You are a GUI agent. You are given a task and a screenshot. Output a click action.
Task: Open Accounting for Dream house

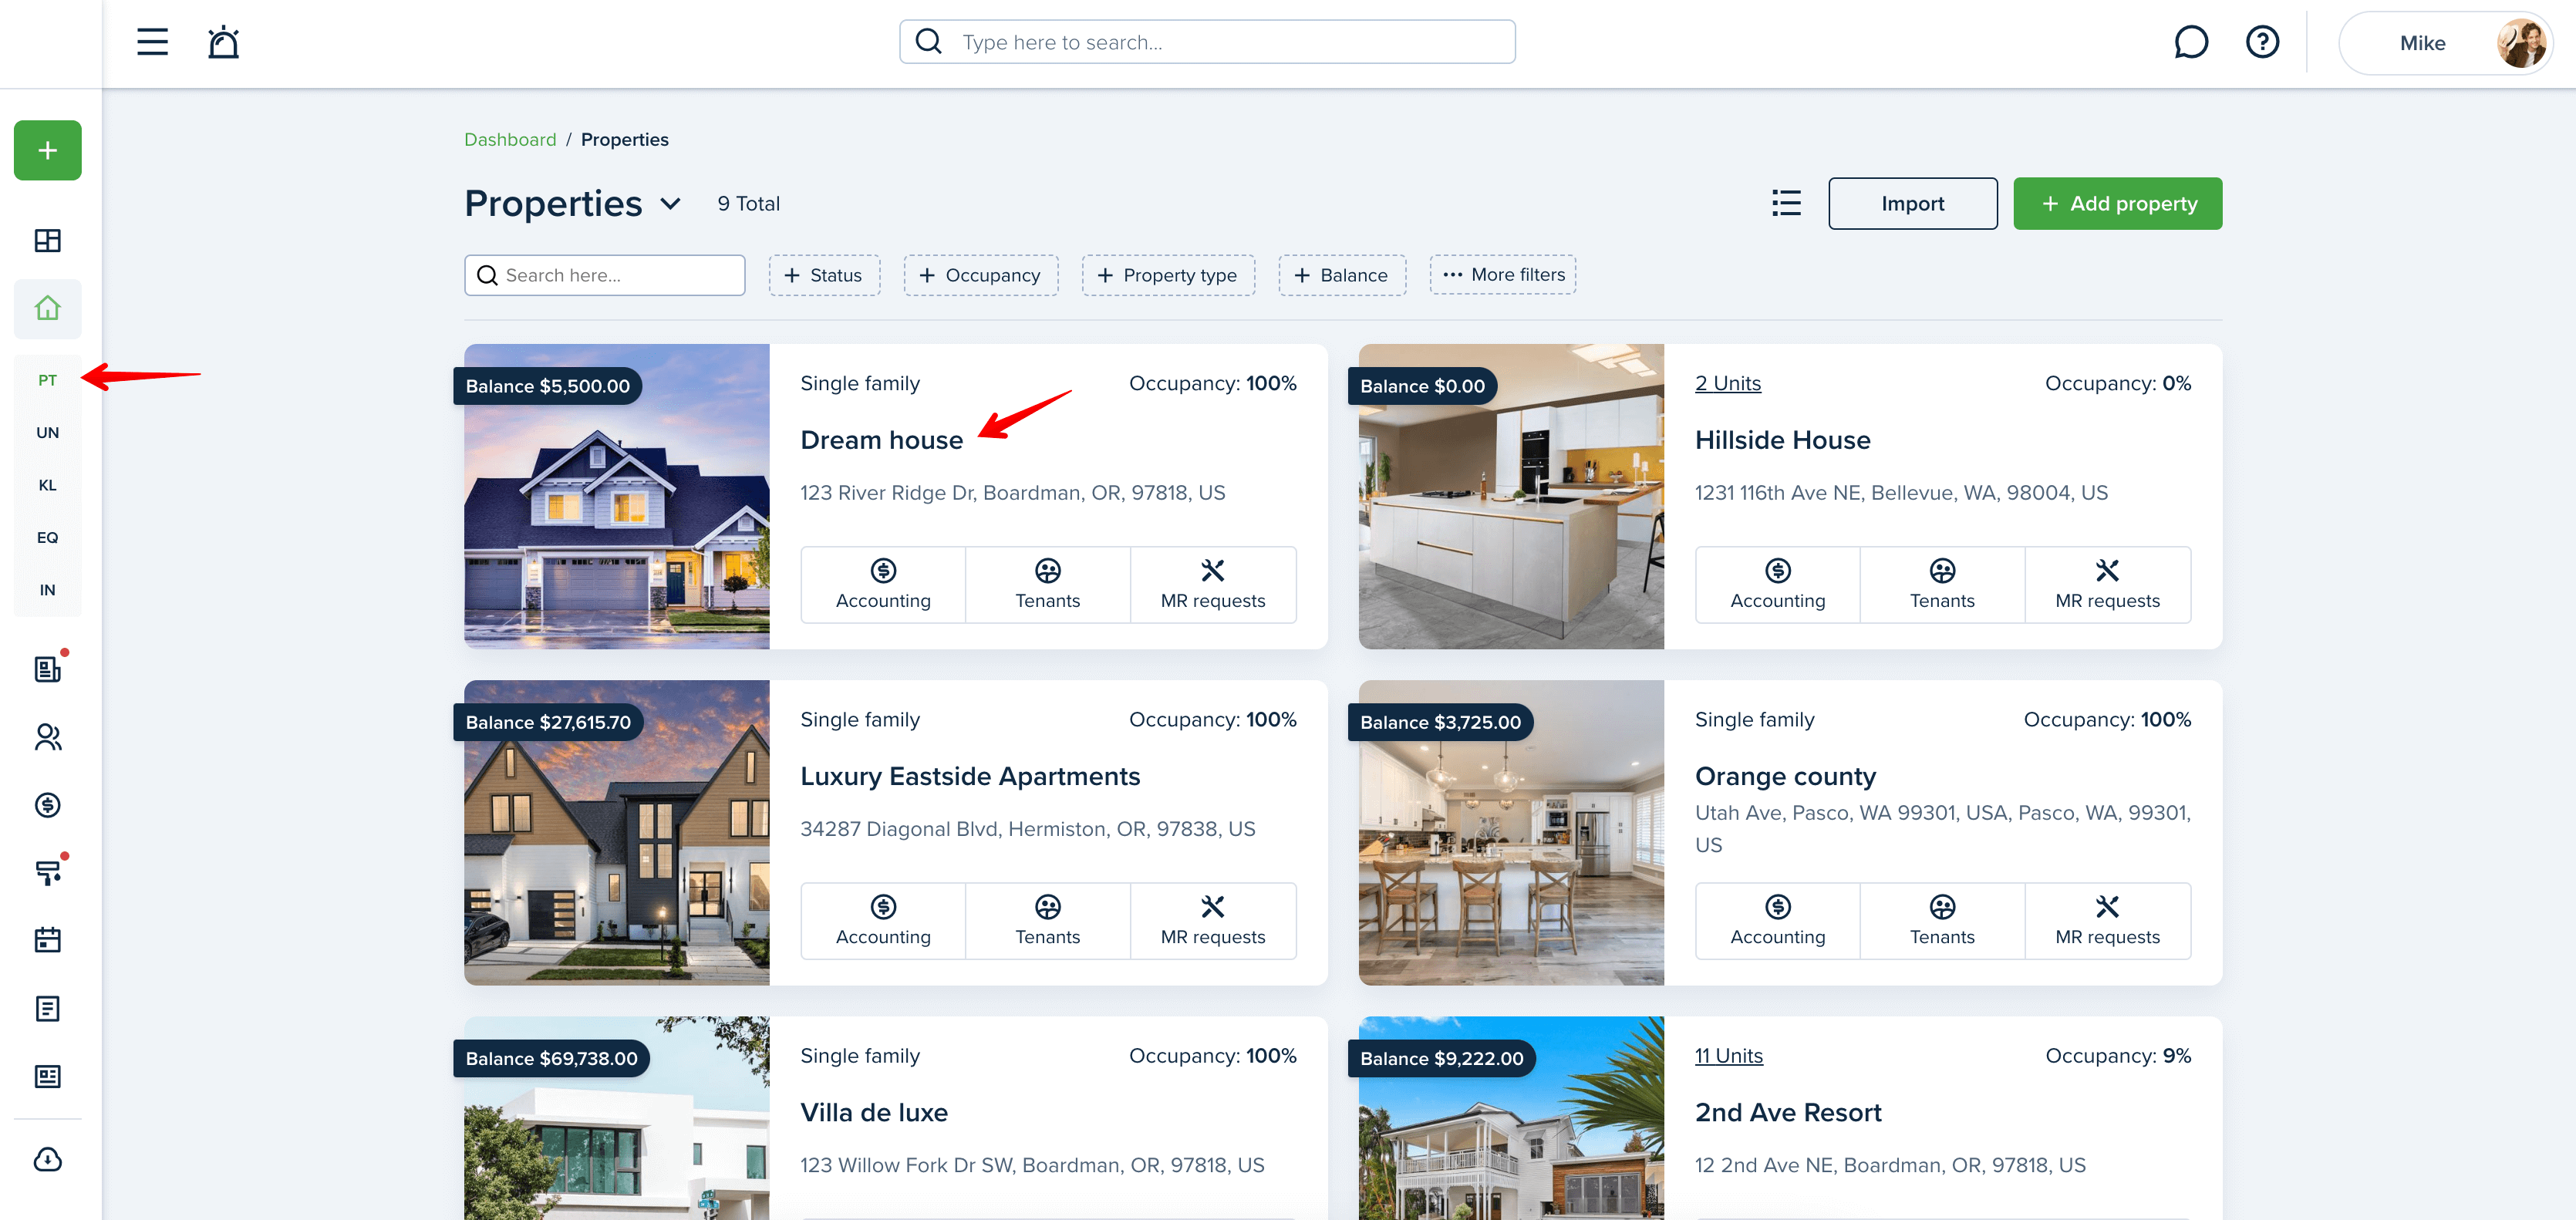(883, 585)
